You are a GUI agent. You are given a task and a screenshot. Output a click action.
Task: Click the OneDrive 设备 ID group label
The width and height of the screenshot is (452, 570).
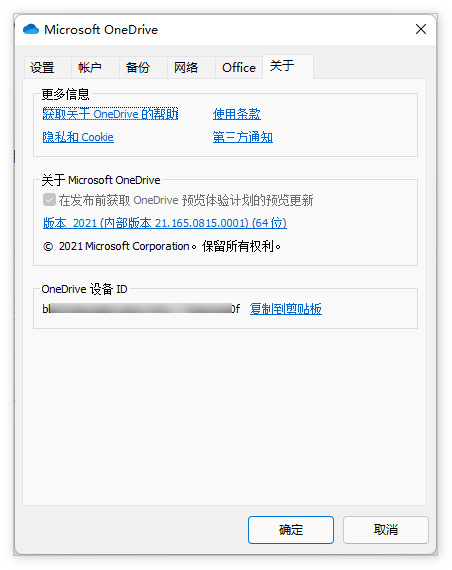click(x=84, y=289)
